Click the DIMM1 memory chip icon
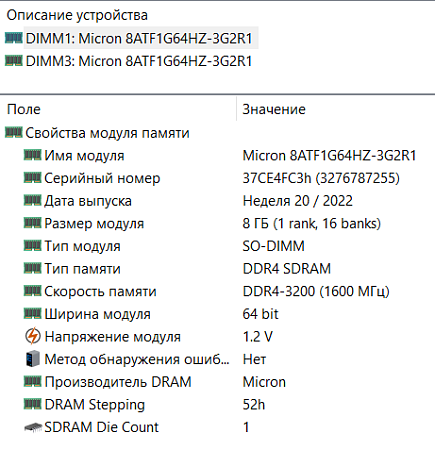Viewport: 435px width, 450px height. [x=14, y=38]
